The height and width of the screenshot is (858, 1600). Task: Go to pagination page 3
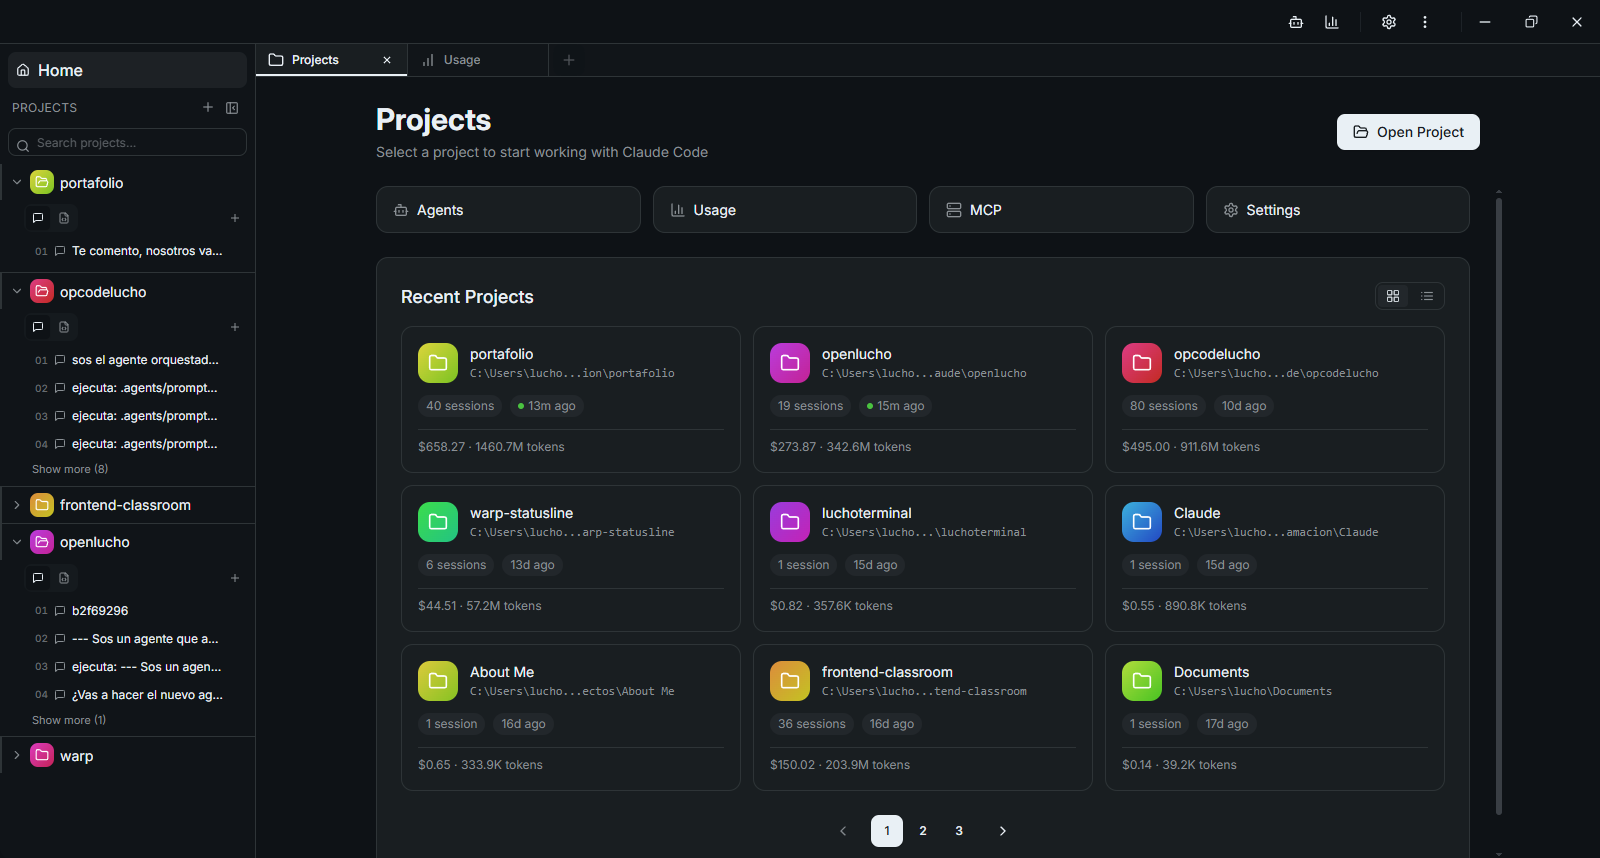pyautogui.click(x=959, y=831)
